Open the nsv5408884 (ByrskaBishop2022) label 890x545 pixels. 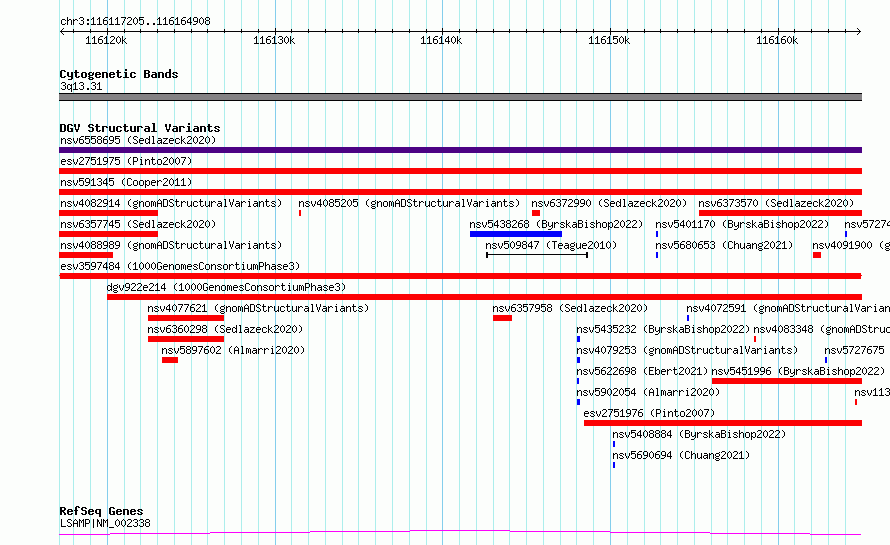tap(699, 434)
